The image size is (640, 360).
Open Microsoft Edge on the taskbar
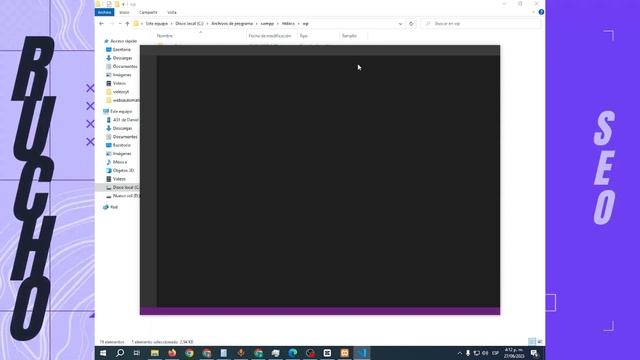(x=293, y=353)
